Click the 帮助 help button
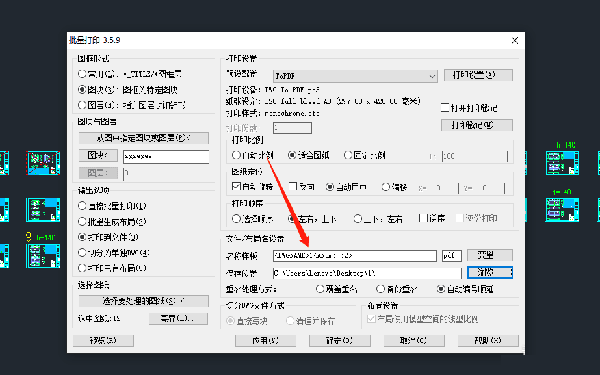This screenshot has height=375, width=600. tap(488, 341)
